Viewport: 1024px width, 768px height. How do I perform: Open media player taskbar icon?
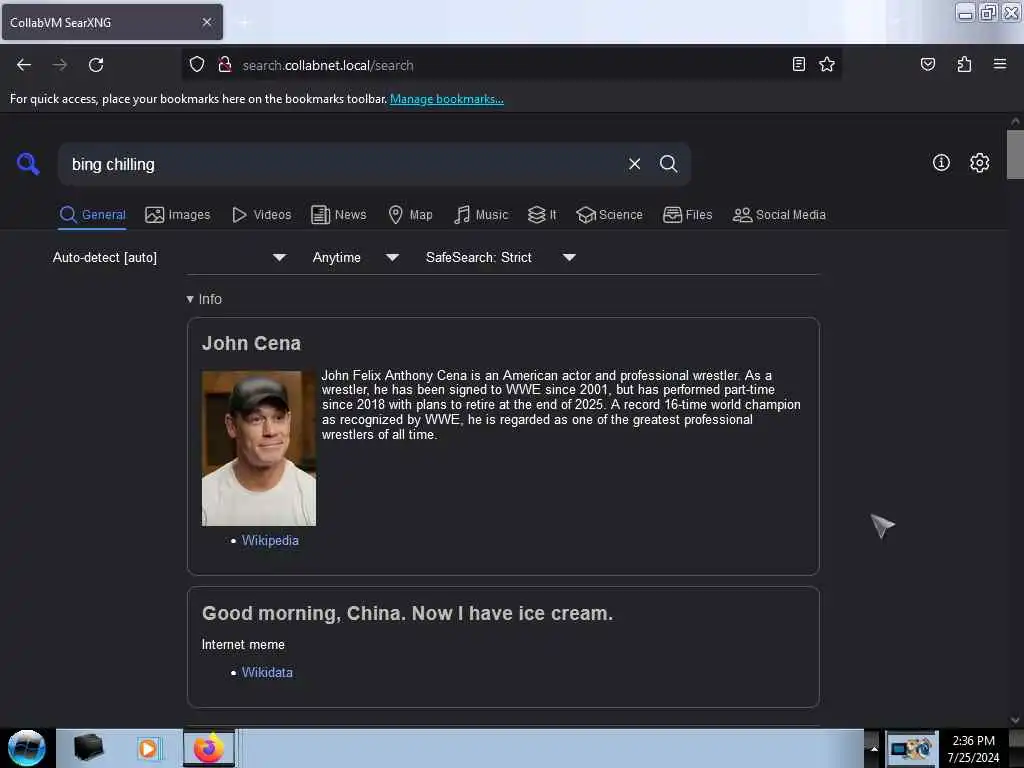tap(148, 748)
